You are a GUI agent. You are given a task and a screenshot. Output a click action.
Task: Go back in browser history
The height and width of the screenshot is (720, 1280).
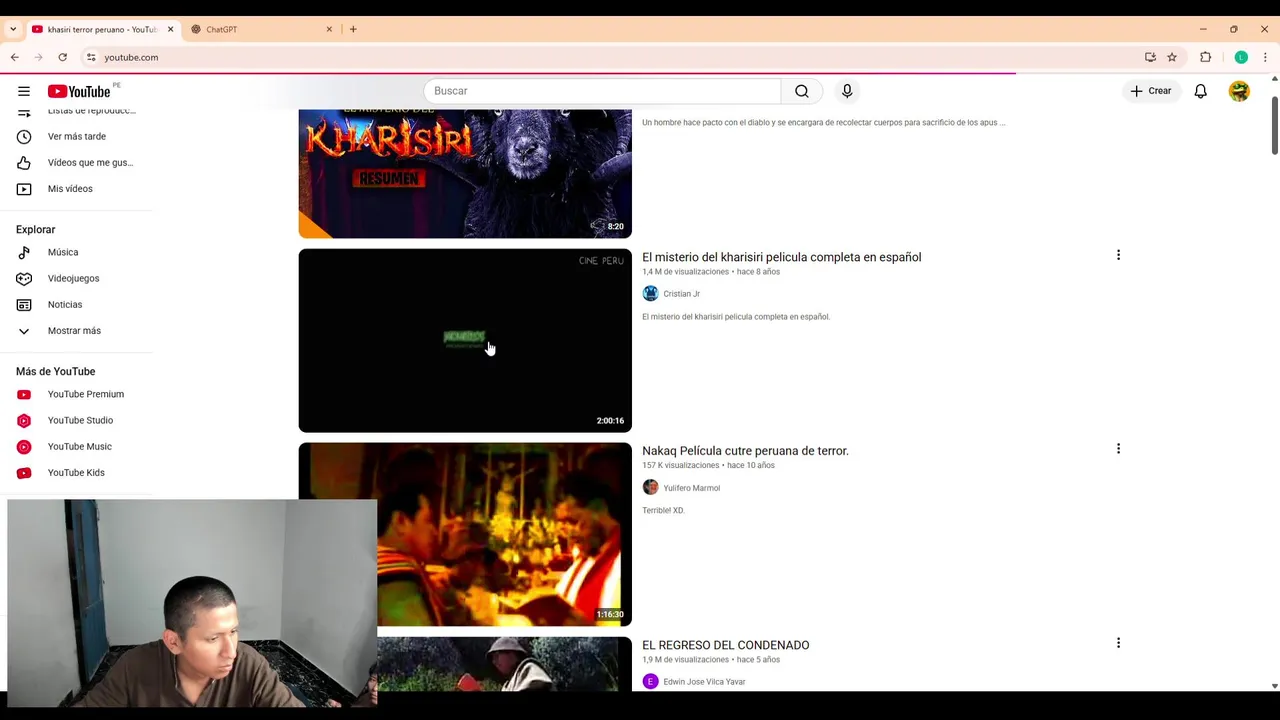[x=15, y=57]
